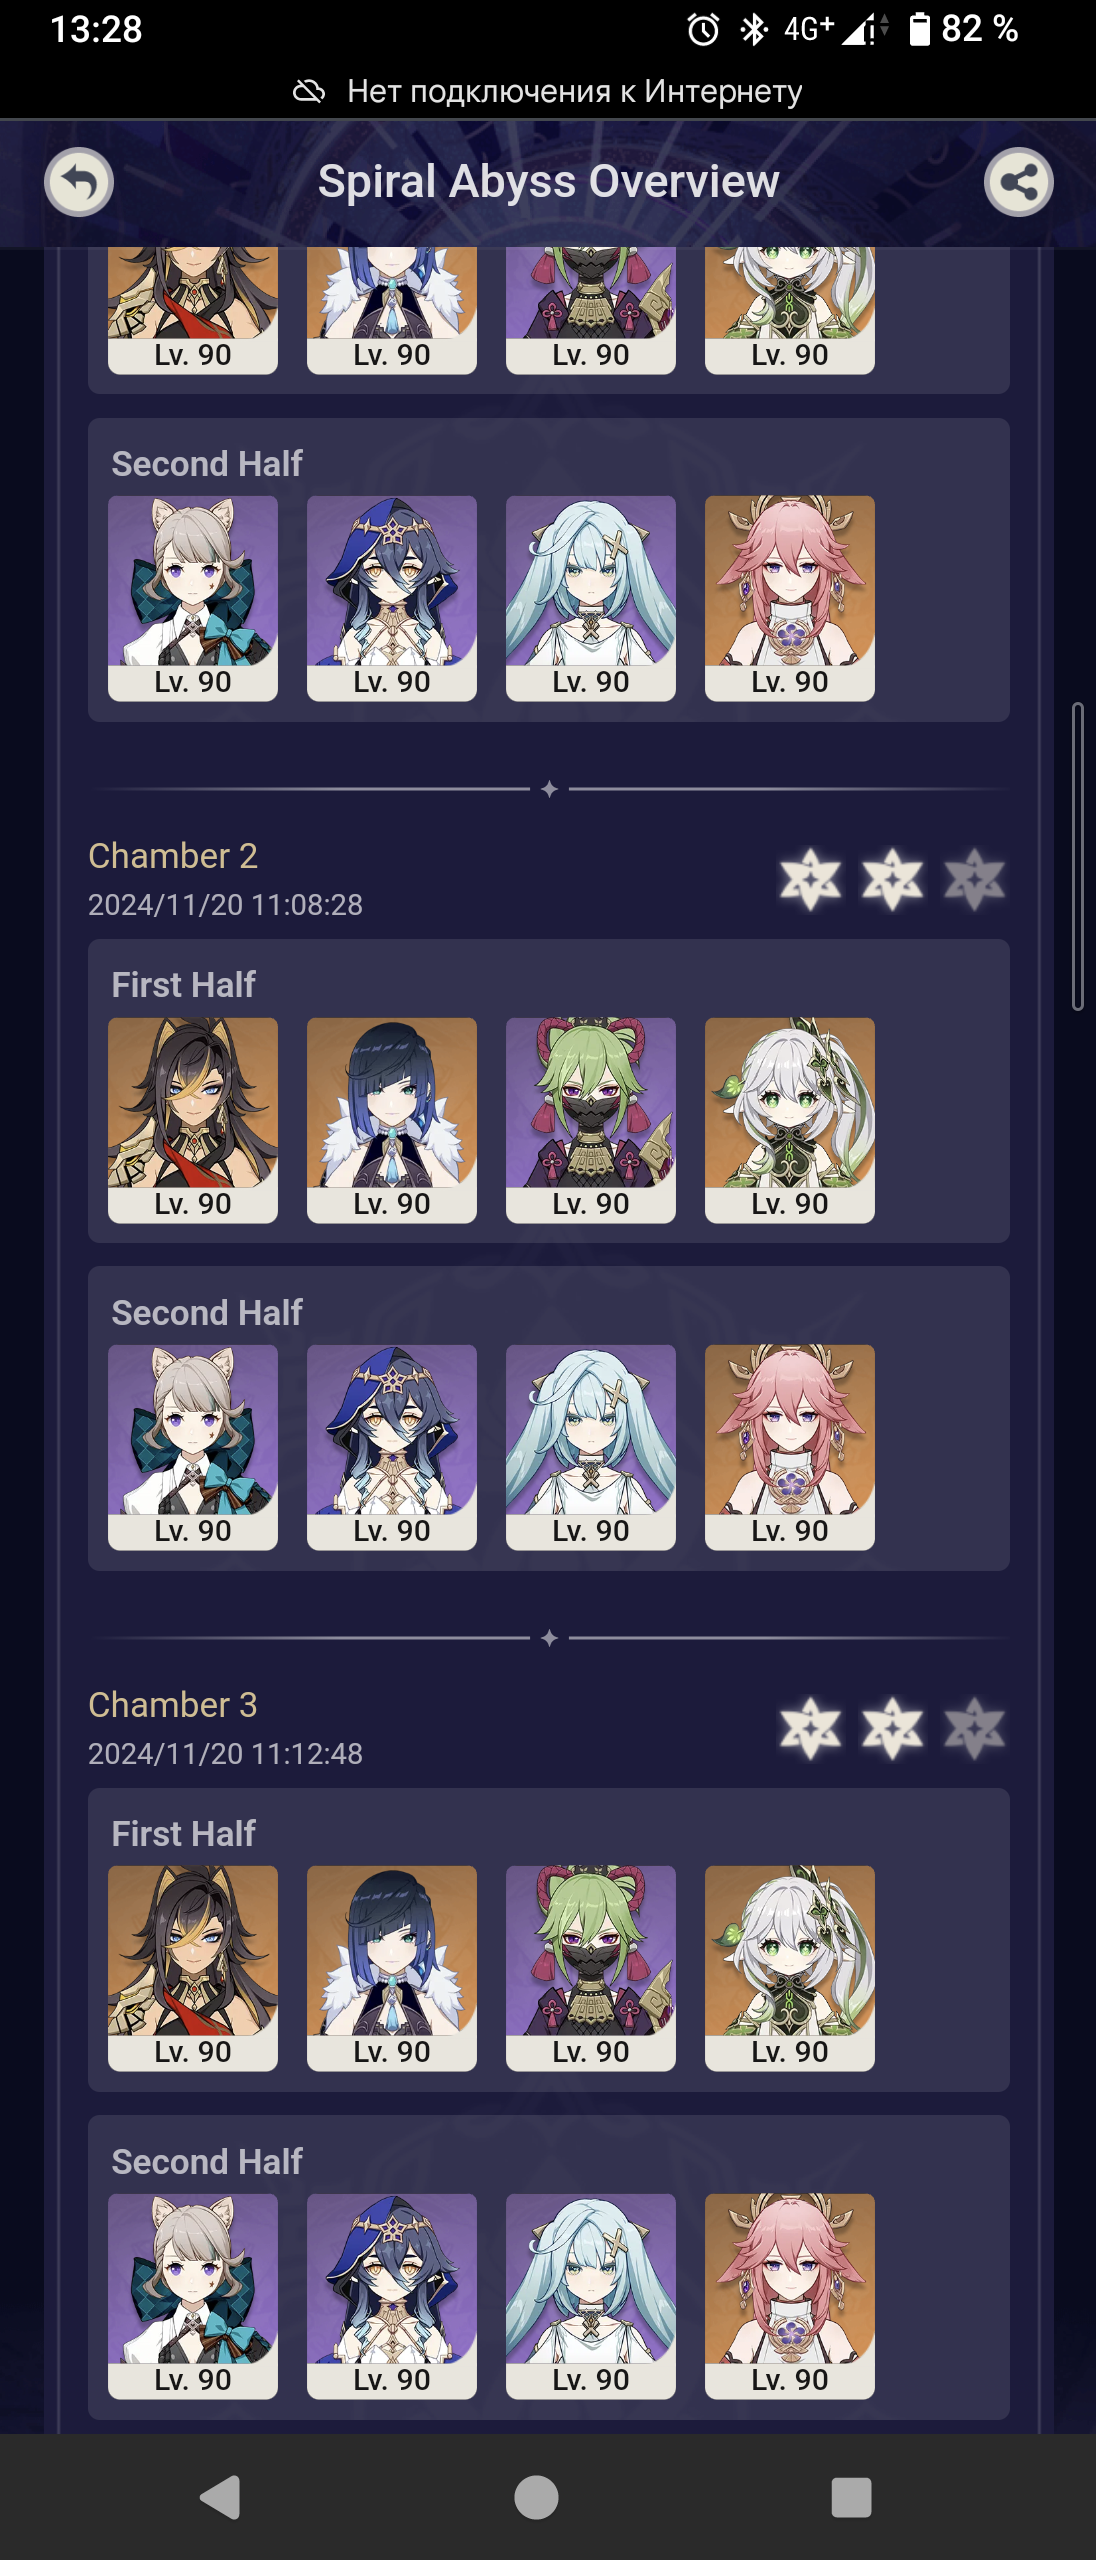Screen dimensions: 1096x2560
Task: Select blue-hooded character in Chamber 2 Second Half
Action: click(392, 1447)
